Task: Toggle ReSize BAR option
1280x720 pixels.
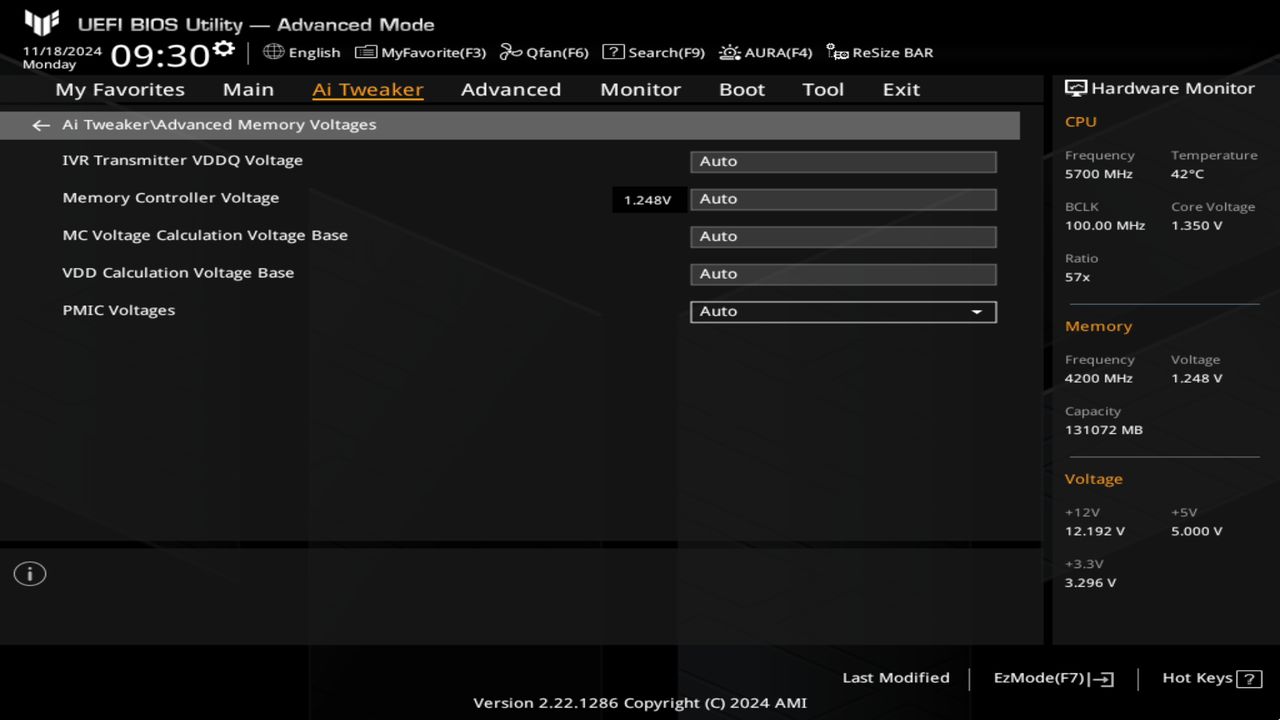Action: point(880,52)
